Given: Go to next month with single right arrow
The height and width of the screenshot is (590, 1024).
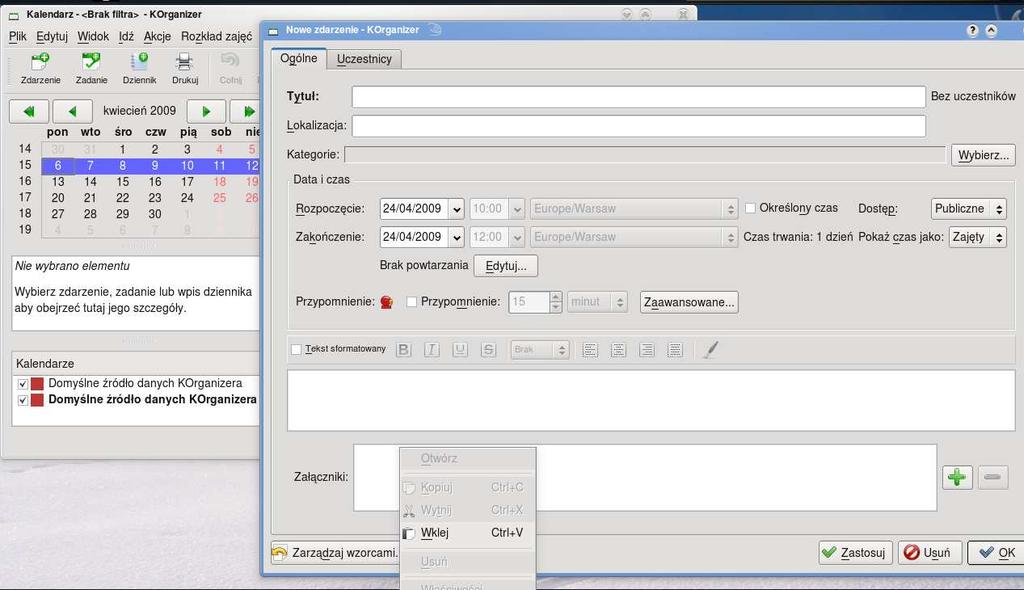Looking at the screenshot, I should [206, 111].
